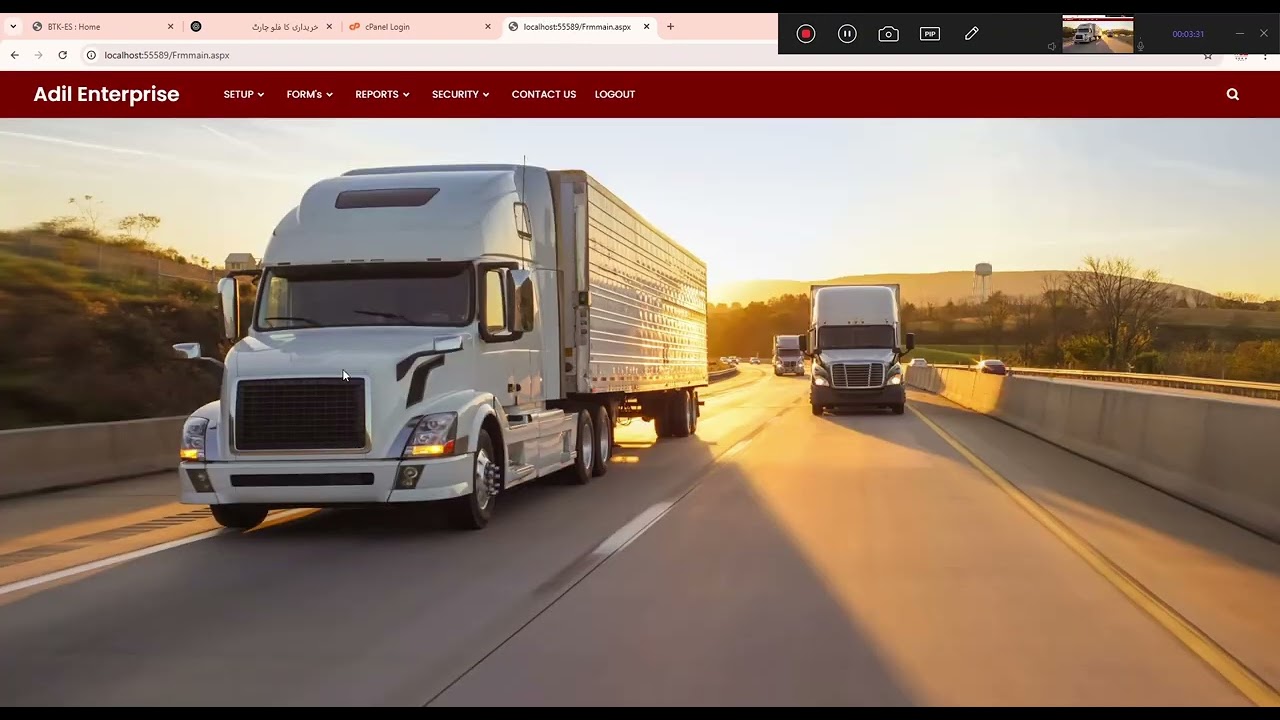Click the recording preview thumbnail
Image resolution: width=1280 pixels, height=720 pixels.
1098,34
